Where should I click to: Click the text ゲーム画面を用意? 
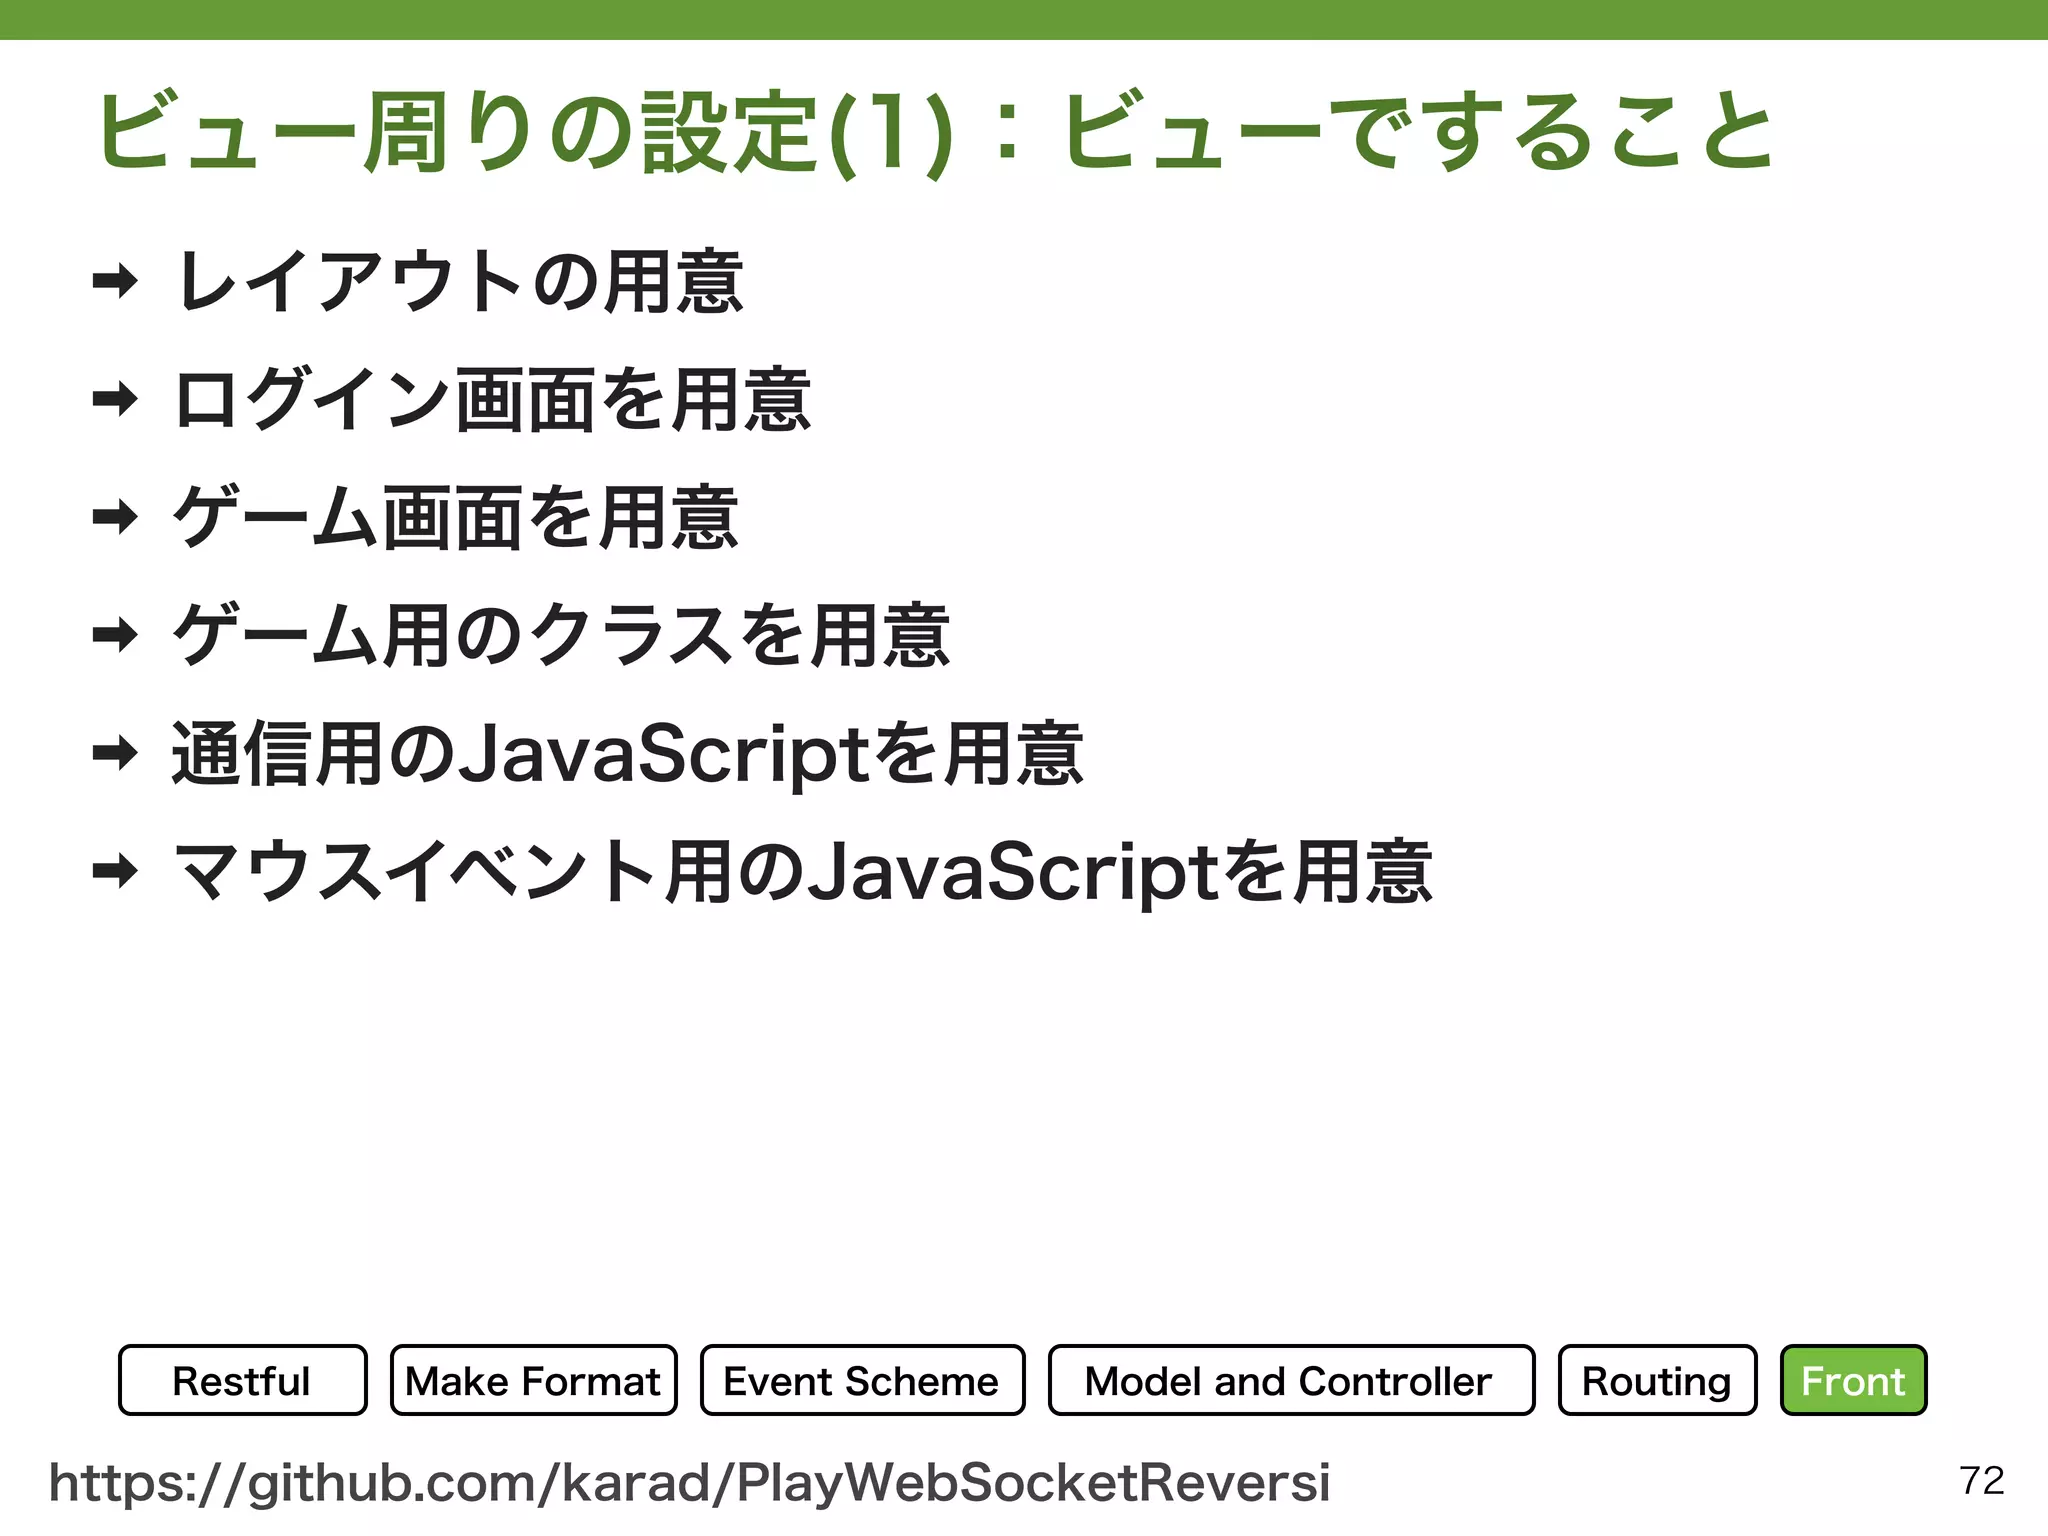(456, 517)
